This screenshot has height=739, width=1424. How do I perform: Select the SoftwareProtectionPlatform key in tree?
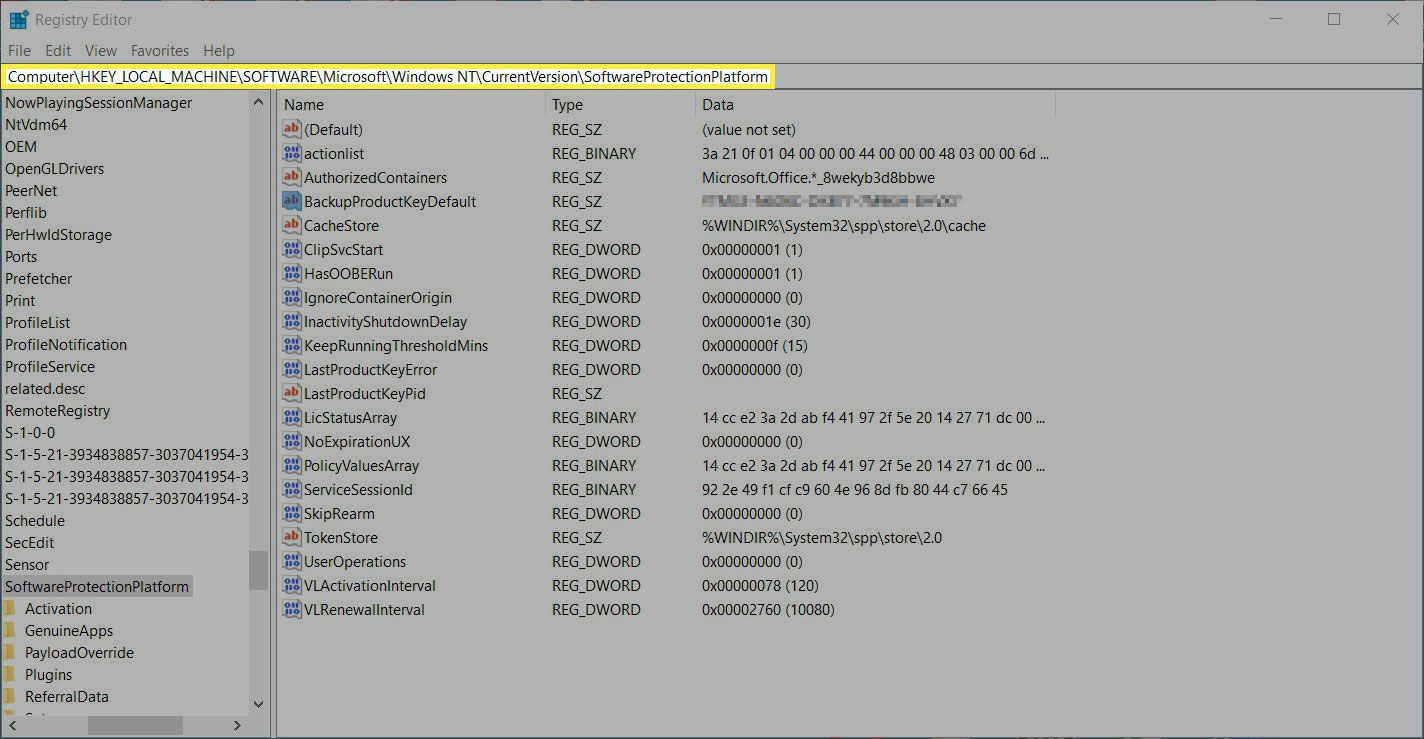[x=97, y=587]
